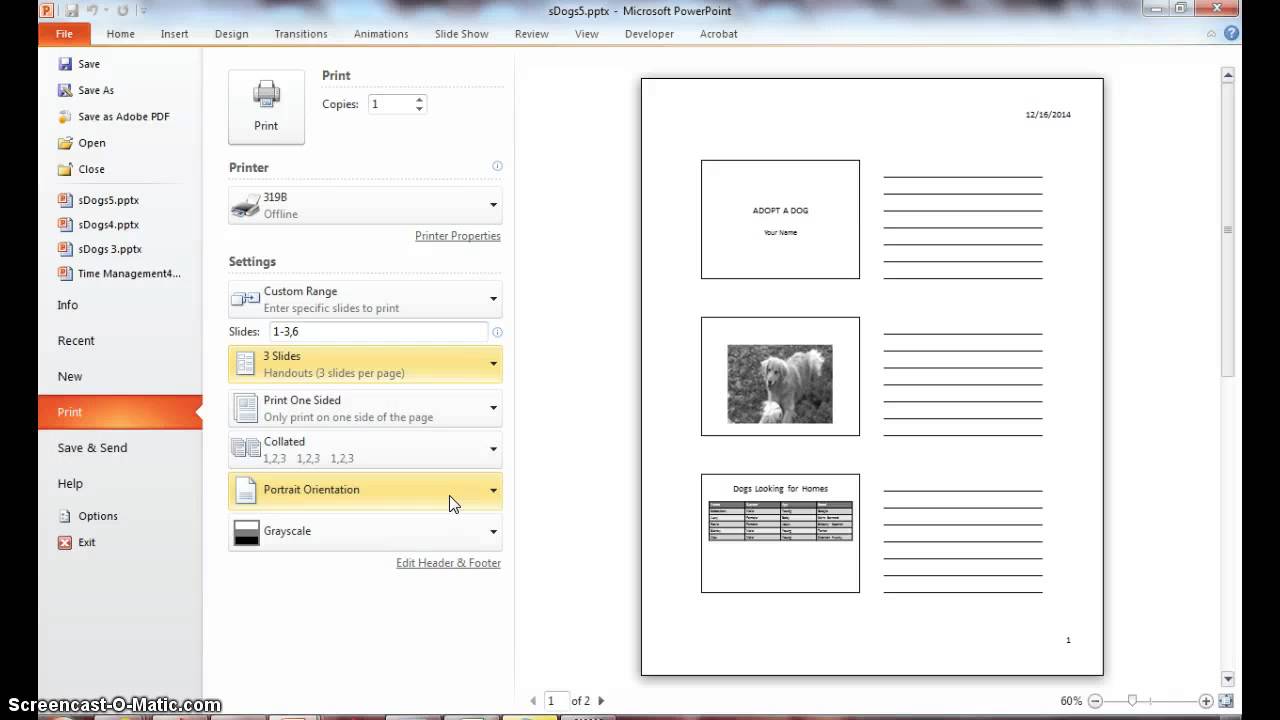The image size is (1280, 720).
Task: Switch to the Transitions tab
Action: pyautogui.click(x=301, y=34)
